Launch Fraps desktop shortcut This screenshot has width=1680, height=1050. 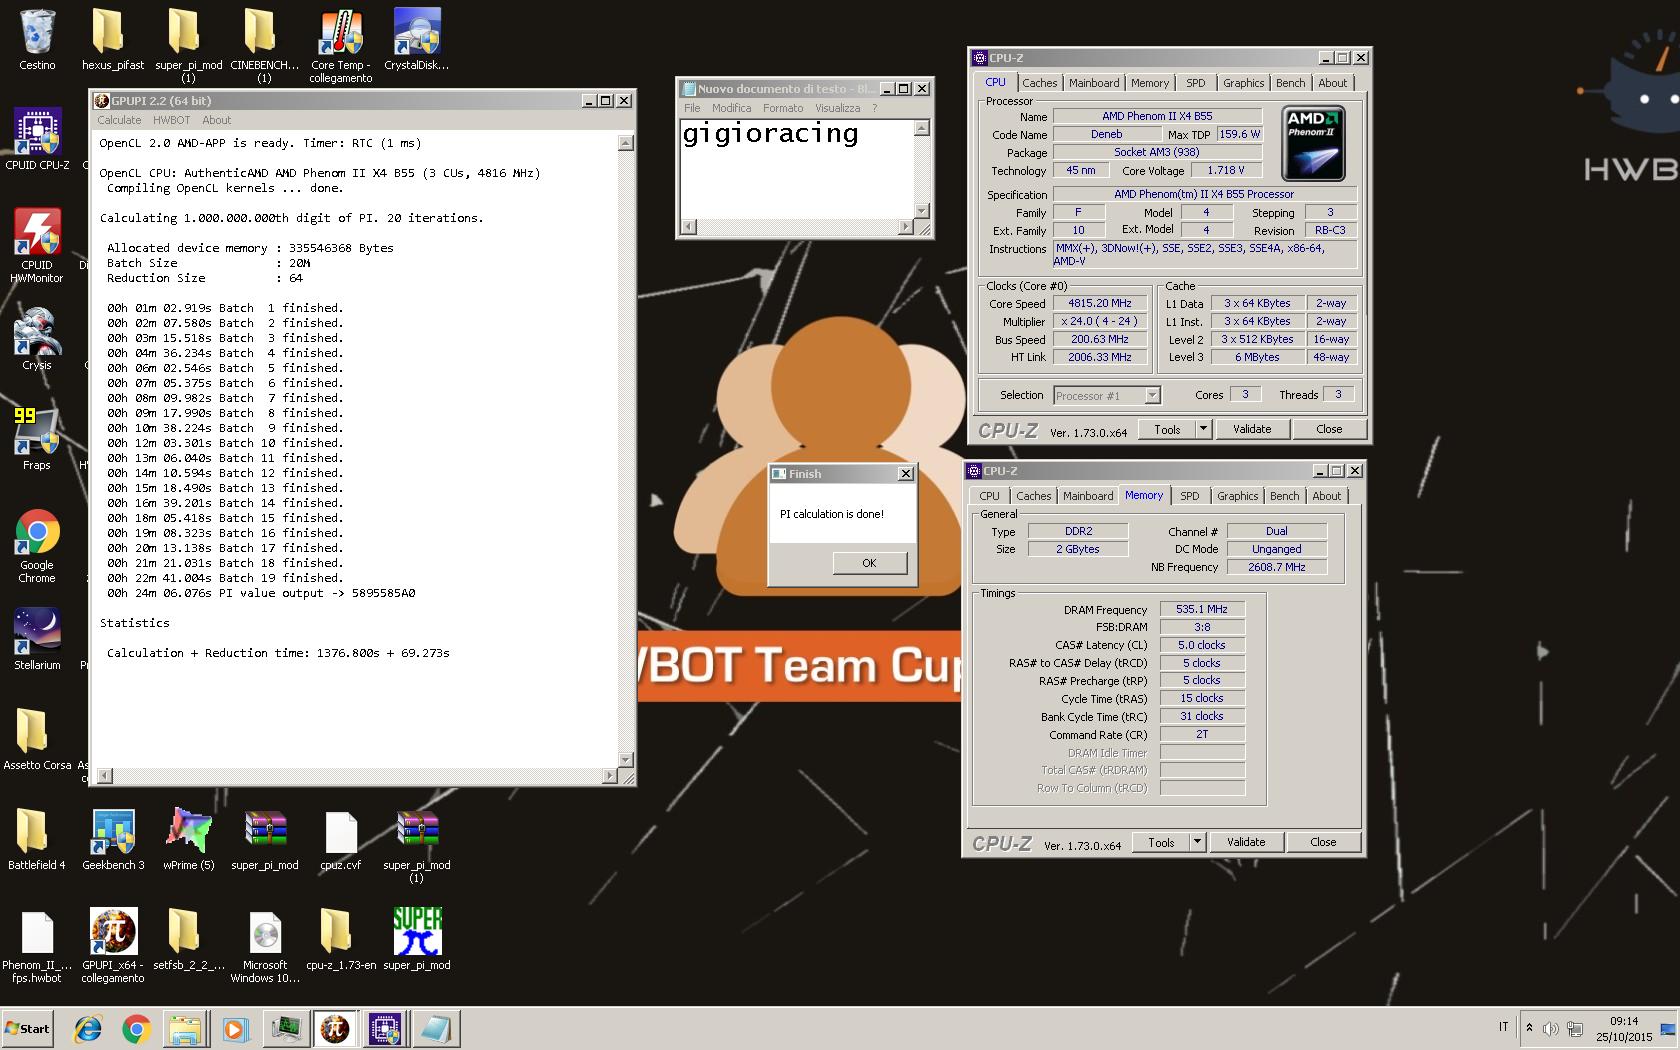(37, 440)
